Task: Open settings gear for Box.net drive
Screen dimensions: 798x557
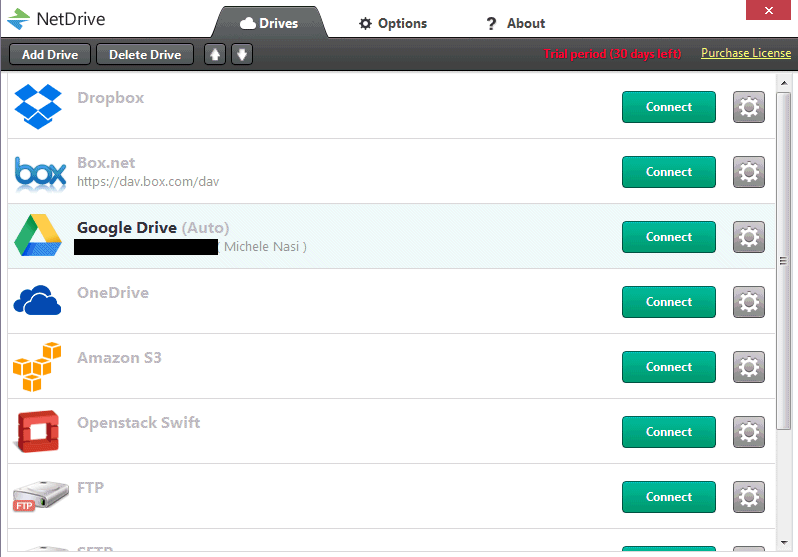Action: (x=749, y=172)
